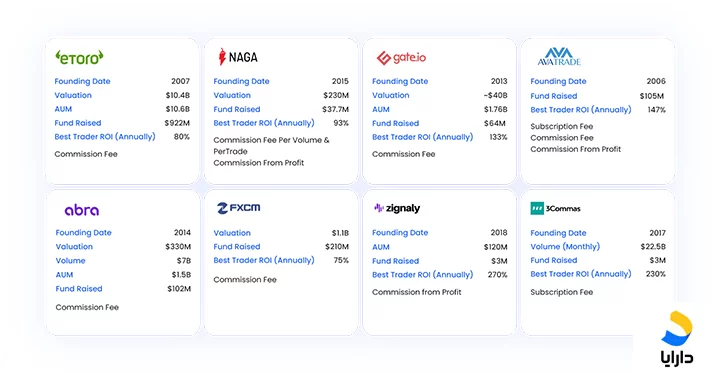Click the zignaly logo
720x376 pixels.
[x=397, y=208]
